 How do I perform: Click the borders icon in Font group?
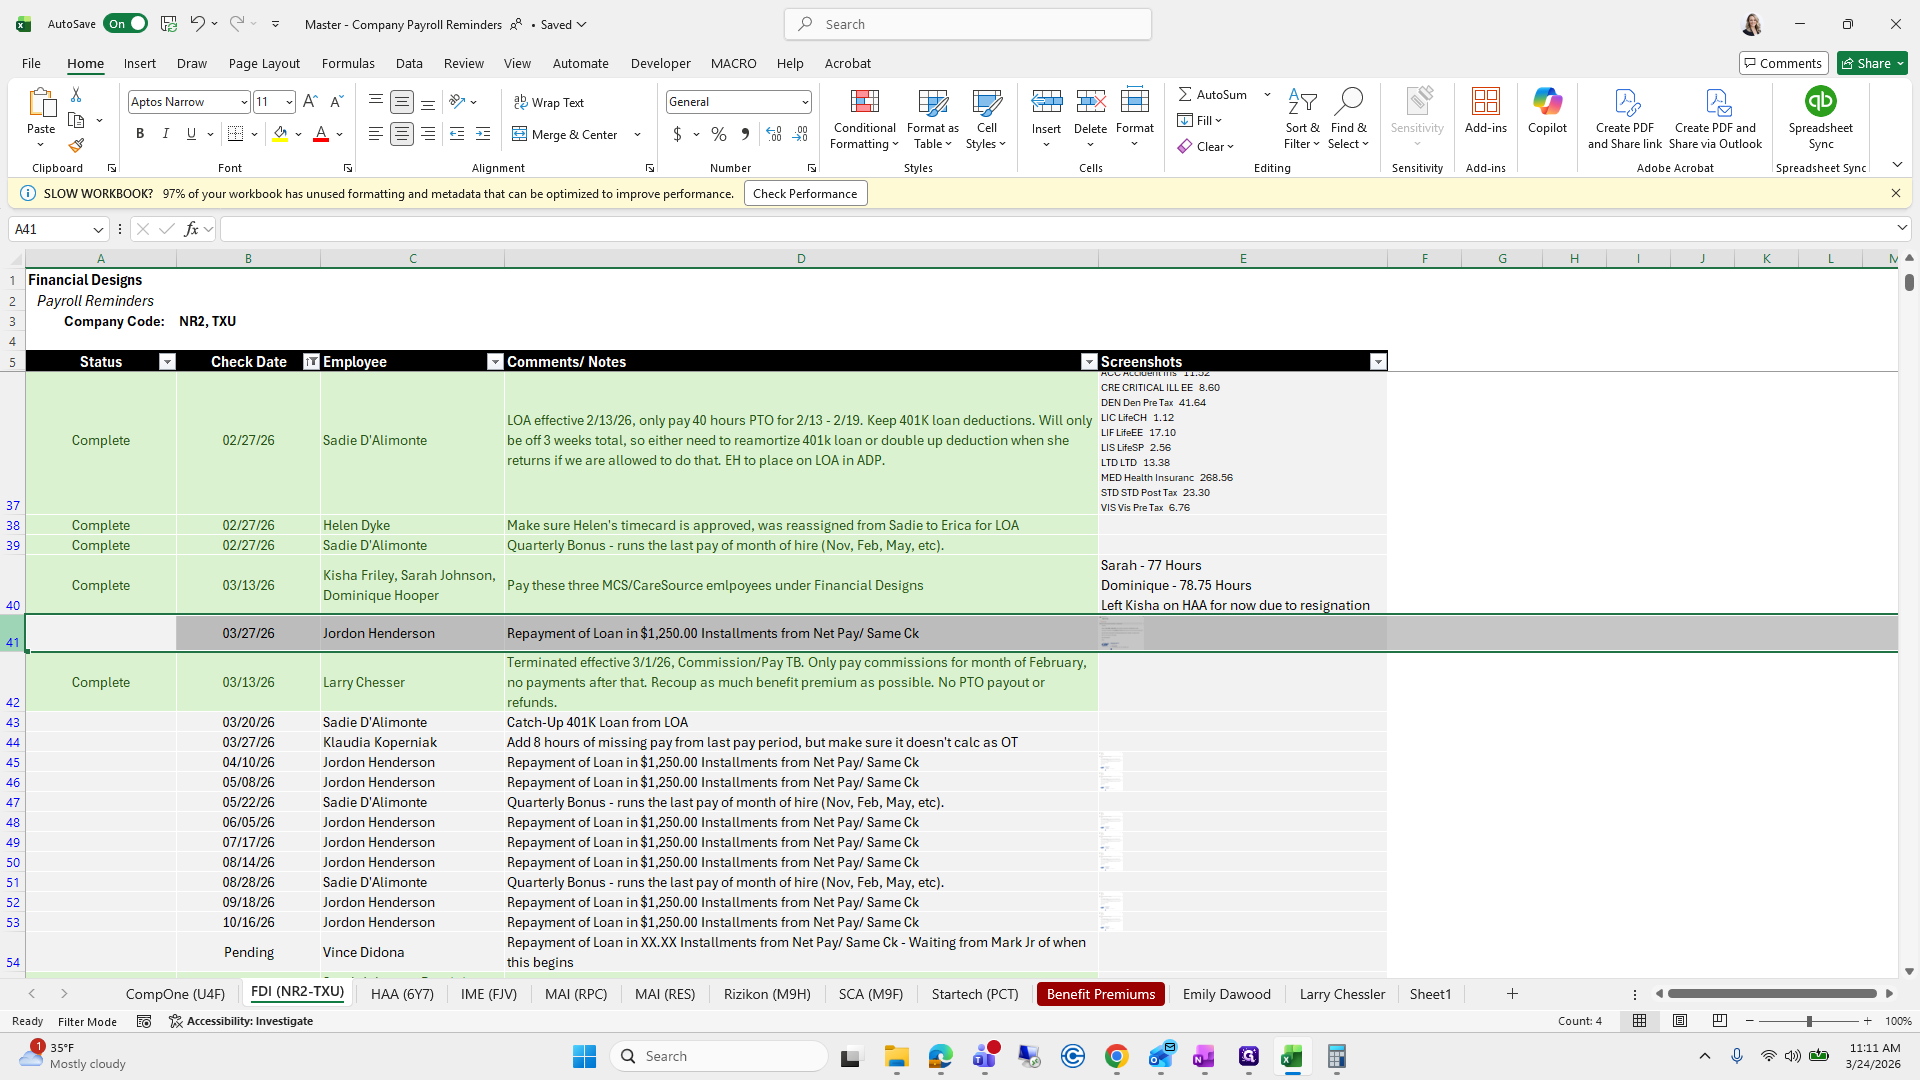pyautogui.click(x=236, y=134)
